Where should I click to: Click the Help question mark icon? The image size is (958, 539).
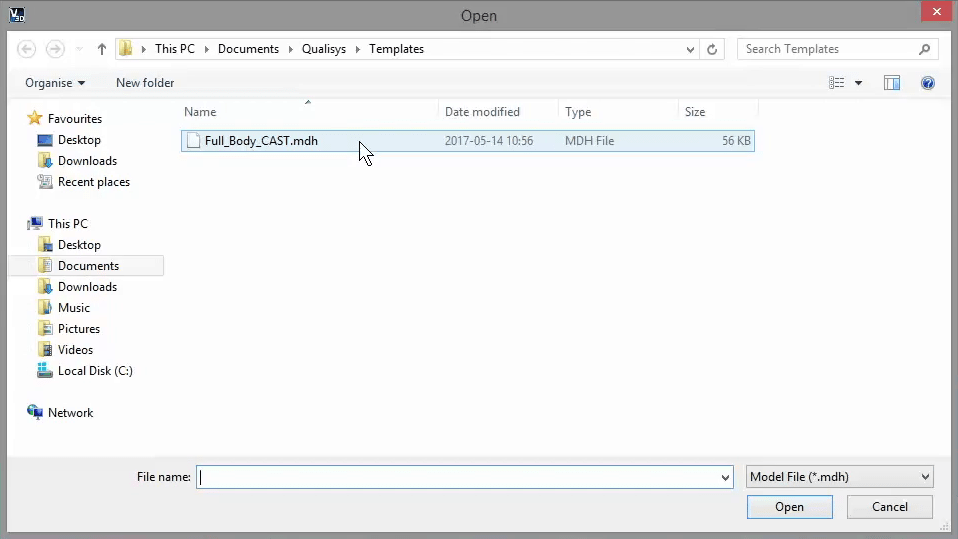pos(927,83)
